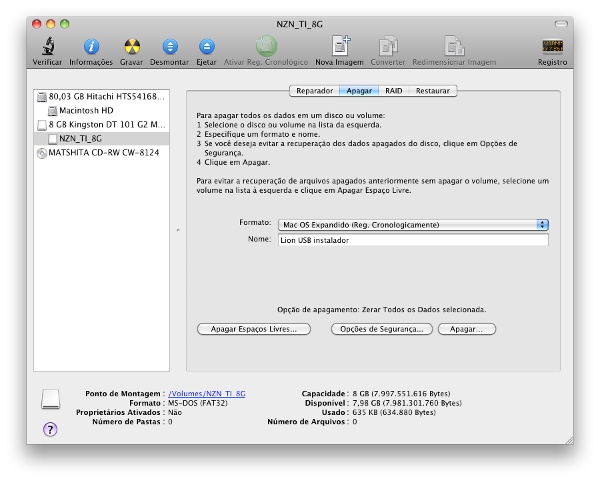The width and height of the screenshot is (600, 481).
Task: Click the Nome text field
Action: click(413, 240)
